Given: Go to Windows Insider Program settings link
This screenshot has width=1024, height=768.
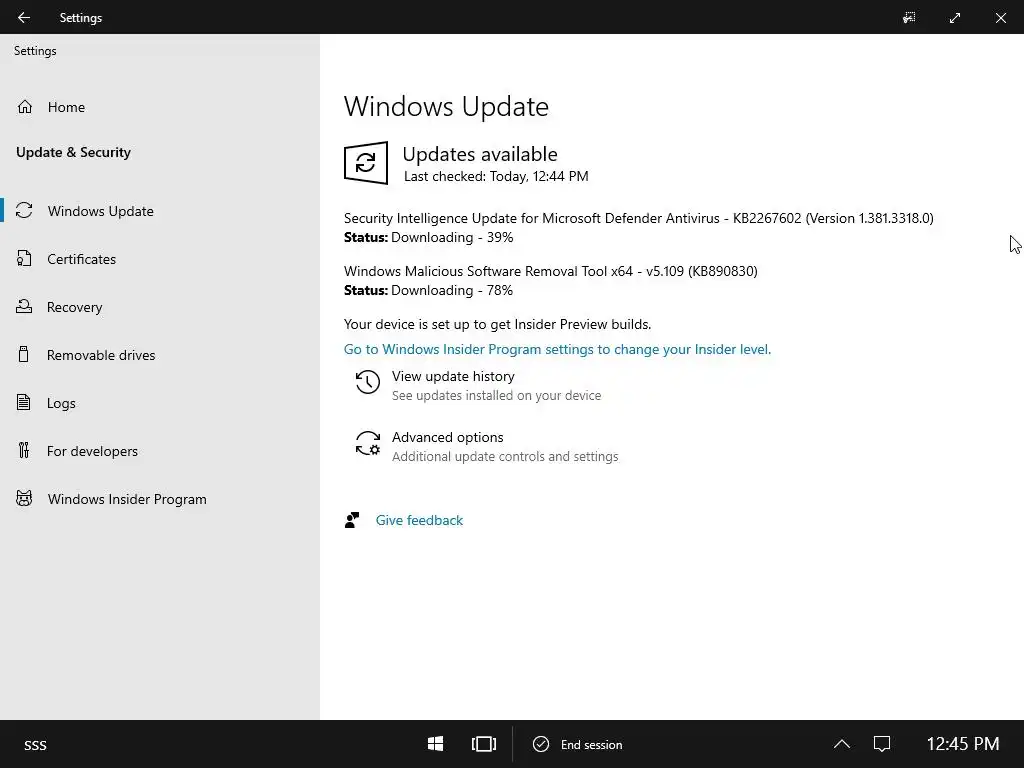Looking at the screenshot, I should (557, 349).
